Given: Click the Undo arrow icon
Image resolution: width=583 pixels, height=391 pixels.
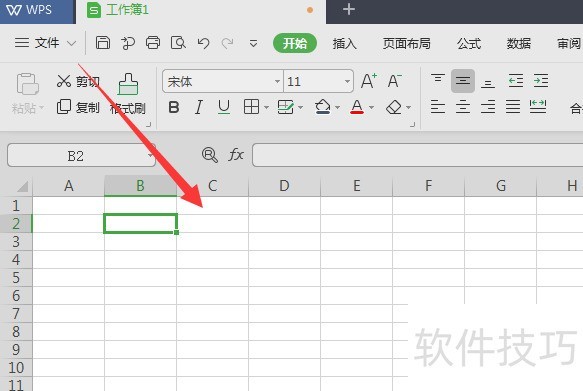Looking at the screenshot, I should point(203,43).
